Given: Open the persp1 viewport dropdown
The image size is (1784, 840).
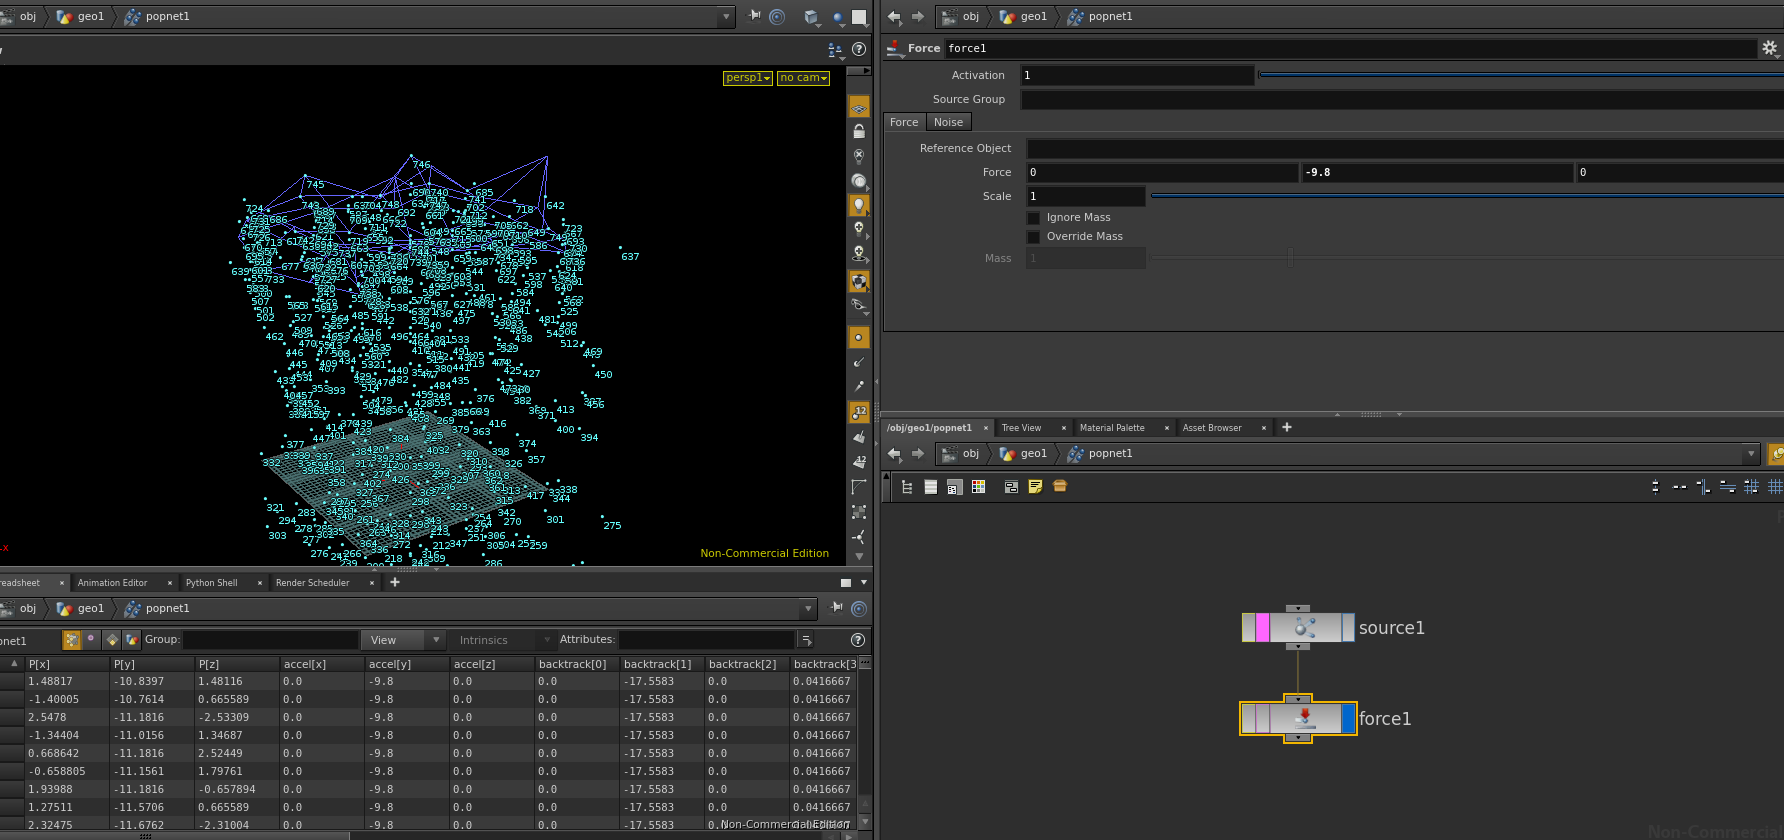Looking at the screenshot, I should click(748, 78).
